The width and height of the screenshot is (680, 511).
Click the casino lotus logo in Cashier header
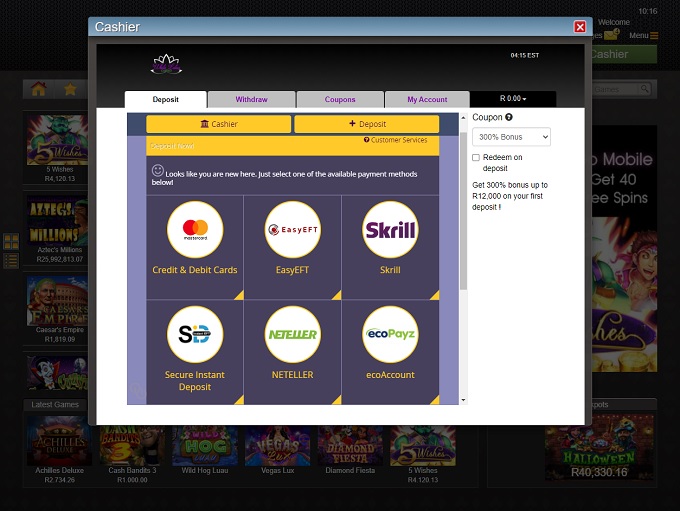pyautogui.click(x=166, y=64)
